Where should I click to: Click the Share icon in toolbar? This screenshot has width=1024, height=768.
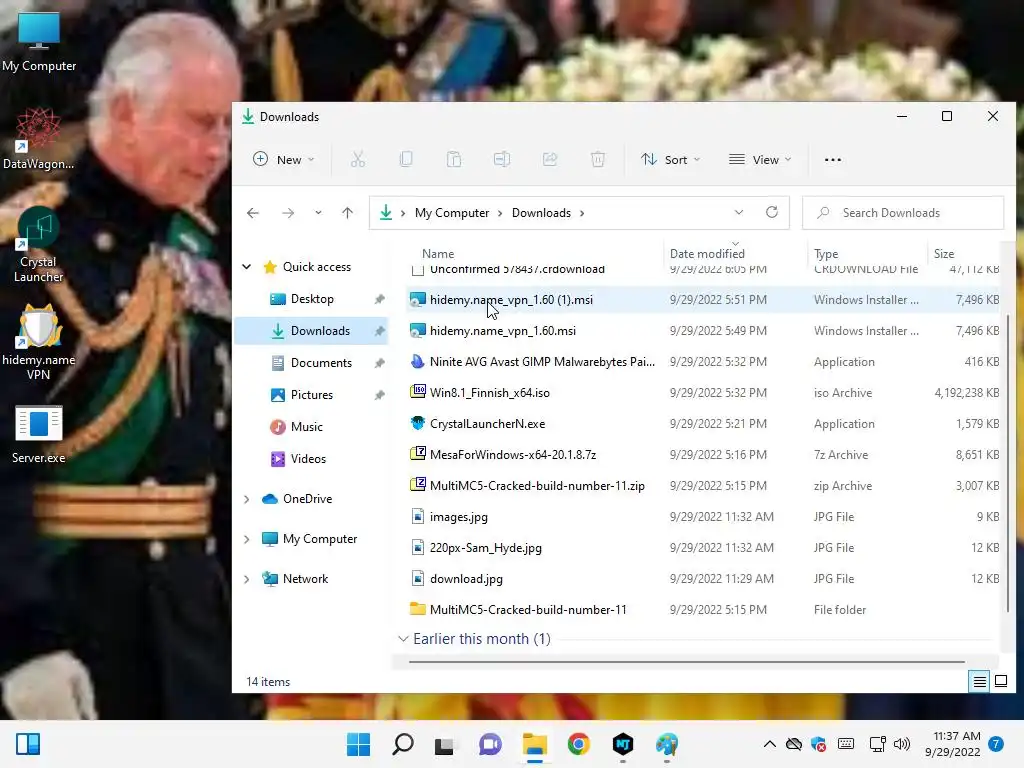point(550,159)
